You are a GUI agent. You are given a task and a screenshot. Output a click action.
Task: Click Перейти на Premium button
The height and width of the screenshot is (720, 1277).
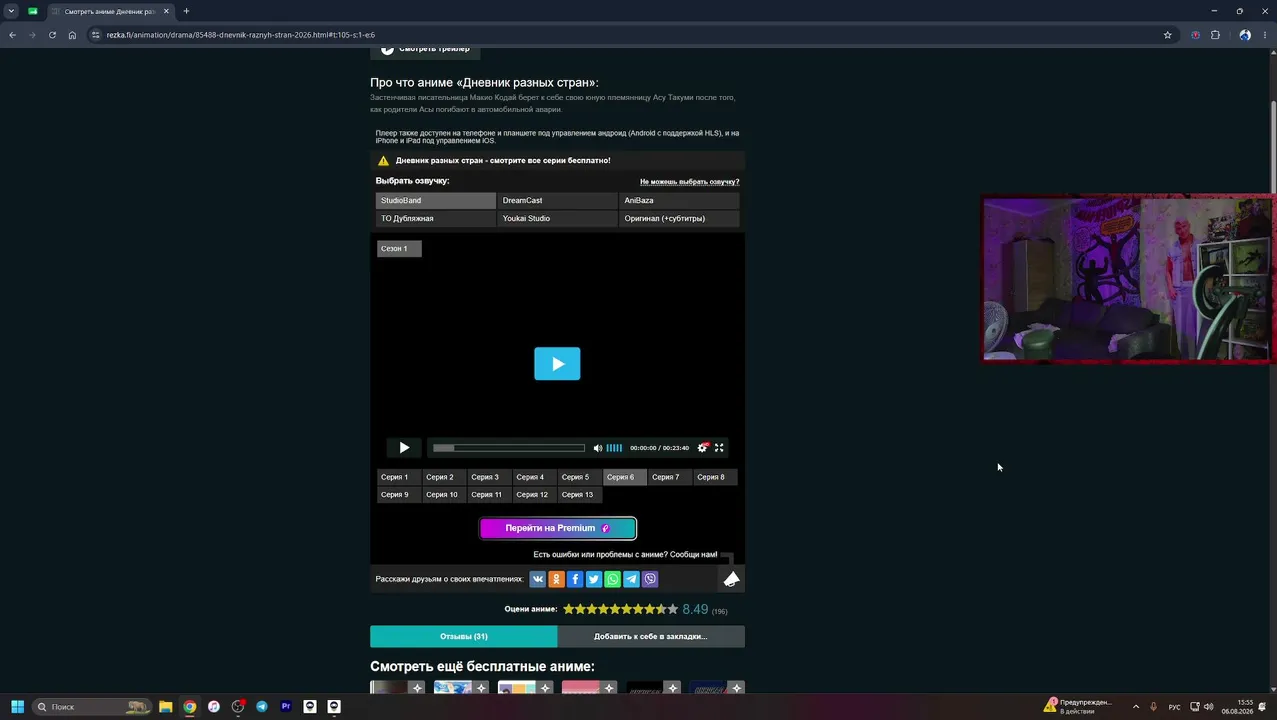558,528
